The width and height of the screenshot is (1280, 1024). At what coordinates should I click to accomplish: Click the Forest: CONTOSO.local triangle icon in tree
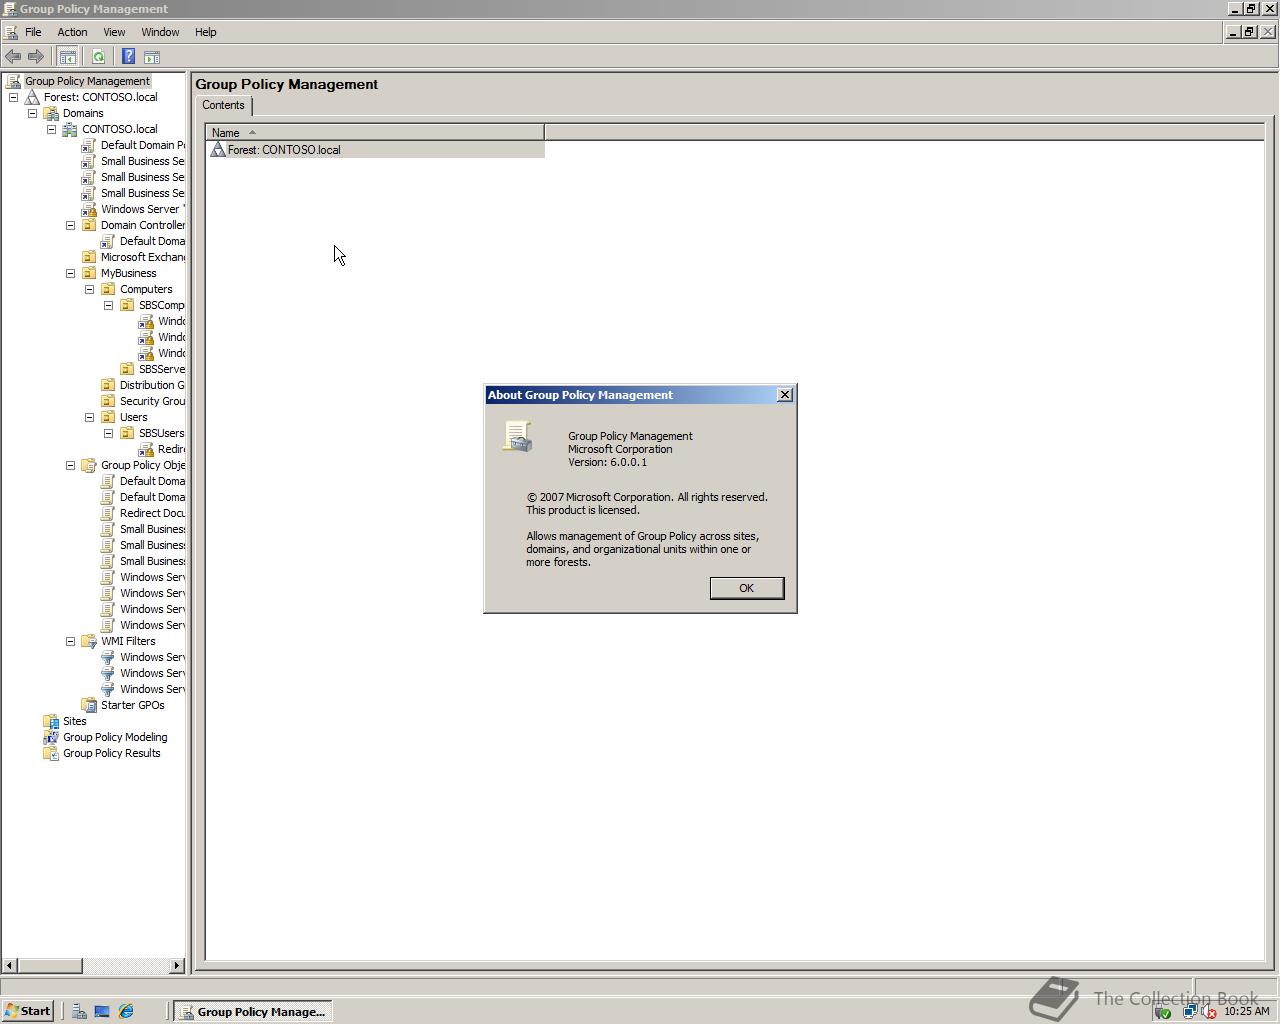coord(32,97)
